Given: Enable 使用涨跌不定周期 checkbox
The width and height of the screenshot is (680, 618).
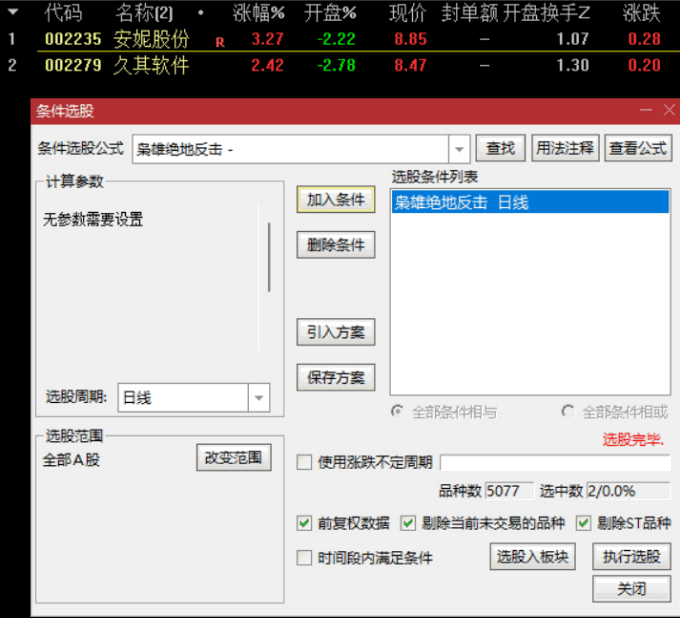Looking at the screenshot, I should (x=304, y=462).
